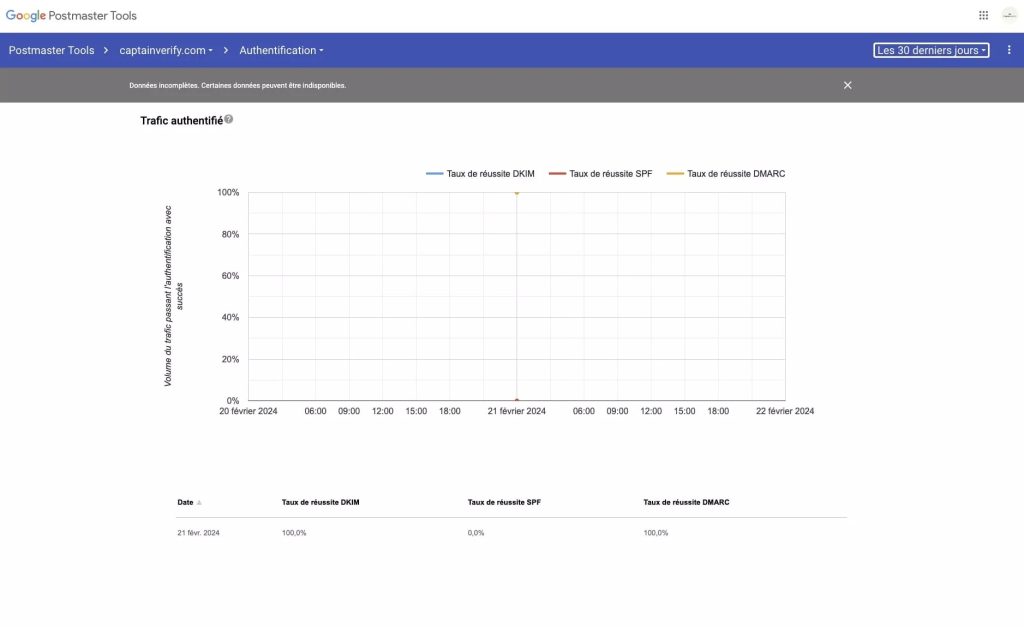Select the DMARC data point on the chart
This screenshot has height=627, width=1024.
[516, 193]
